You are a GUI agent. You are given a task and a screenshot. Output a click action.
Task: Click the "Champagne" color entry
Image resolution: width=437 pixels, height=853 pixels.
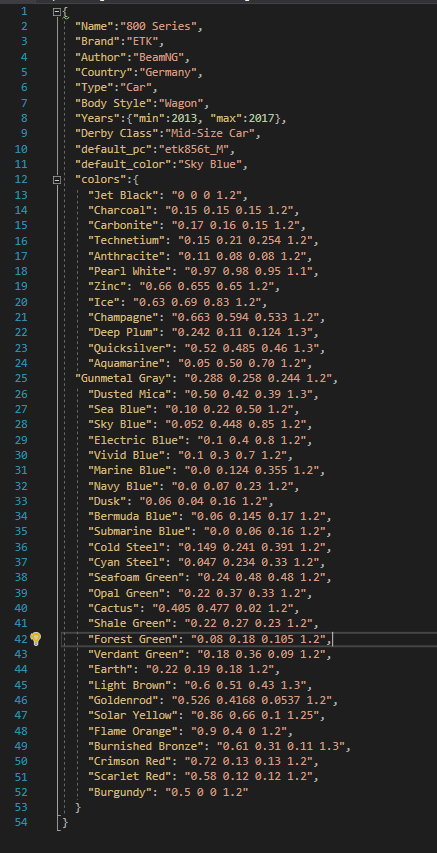coord(206,317)
